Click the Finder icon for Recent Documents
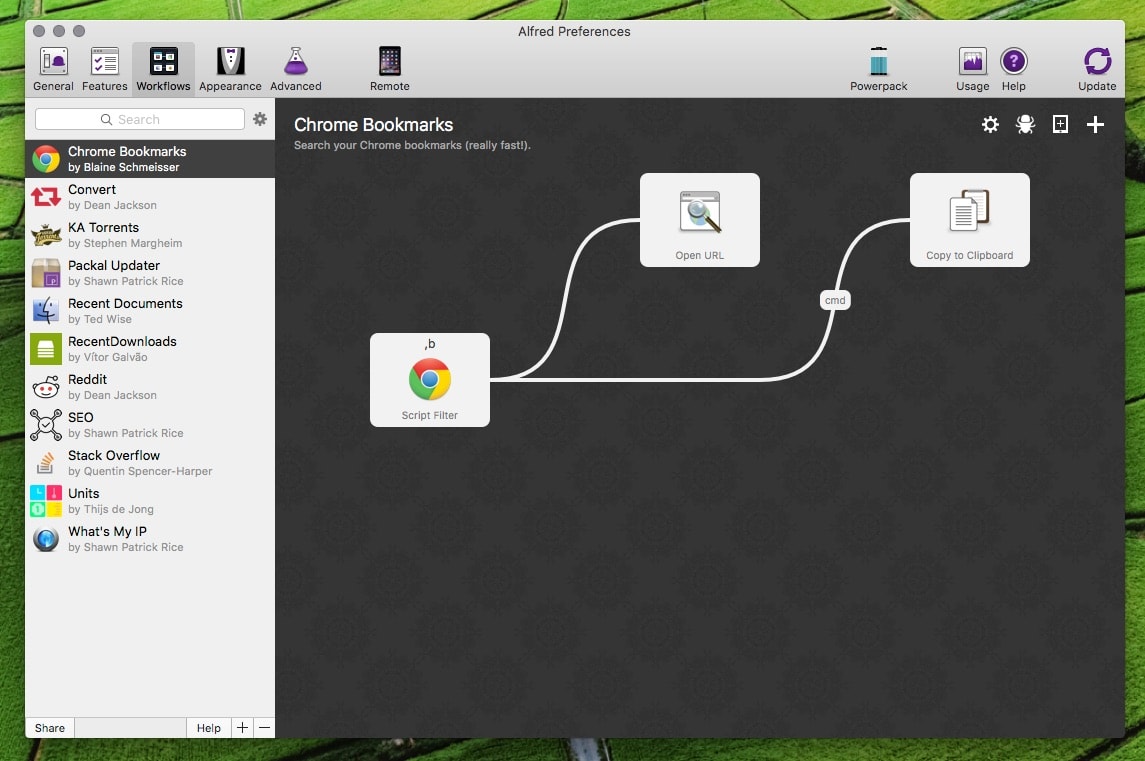The height and width of the screenshot is (761, 1145). point(46,310)
